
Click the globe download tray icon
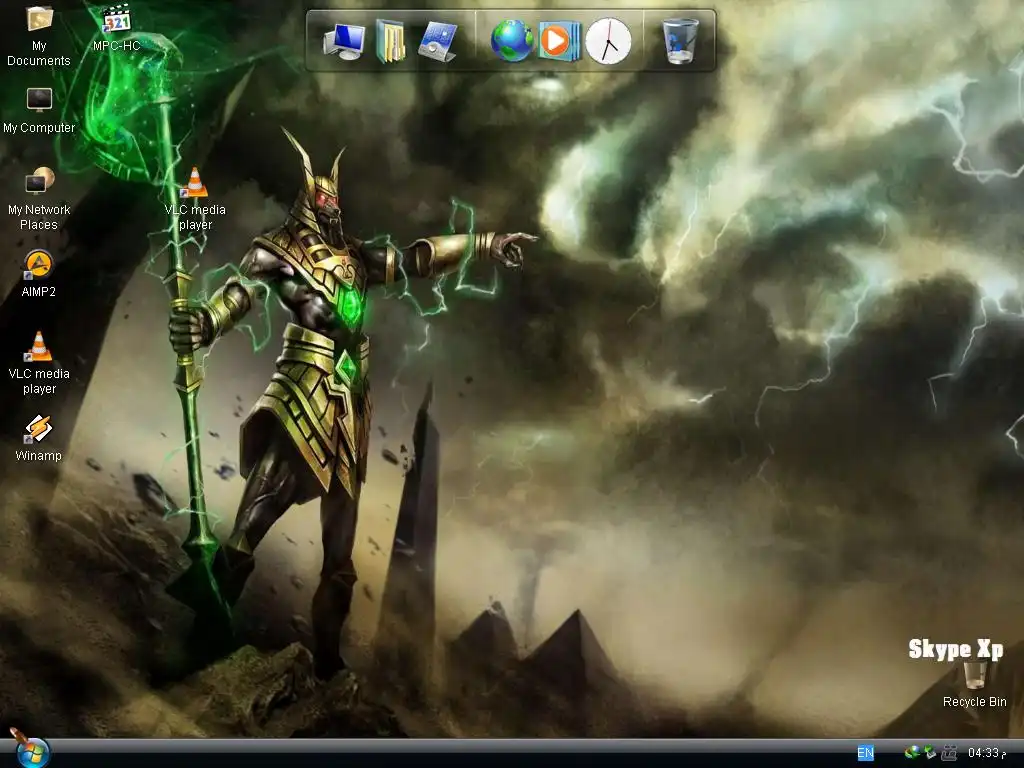(912, 753)
